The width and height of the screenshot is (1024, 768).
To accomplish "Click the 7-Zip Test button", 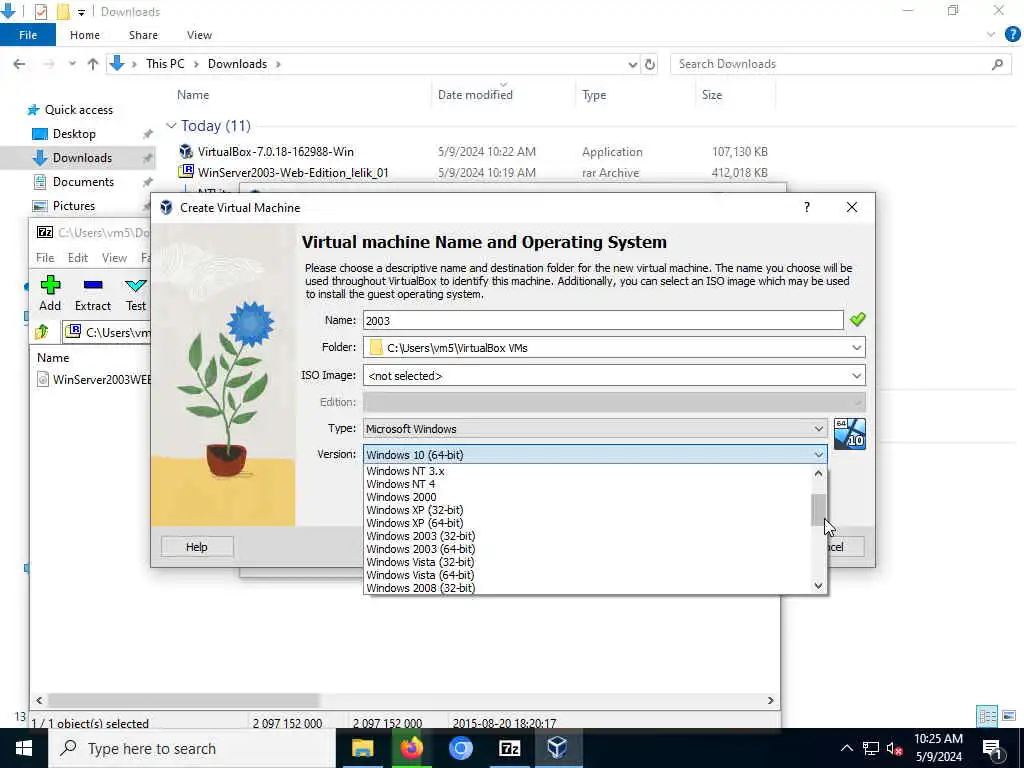I will (136, 293).
